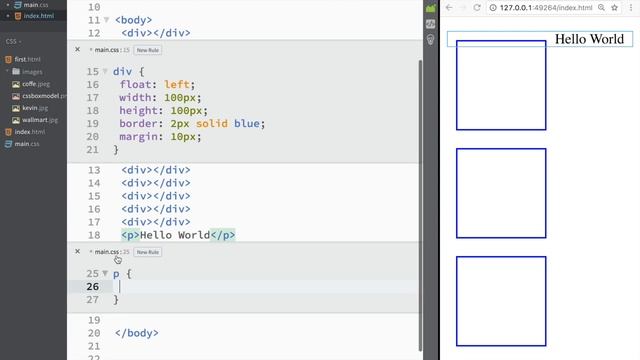This screenshot has height=360, width=640.
Task: Select main.css in the working files list
Action: click(36, 5)
